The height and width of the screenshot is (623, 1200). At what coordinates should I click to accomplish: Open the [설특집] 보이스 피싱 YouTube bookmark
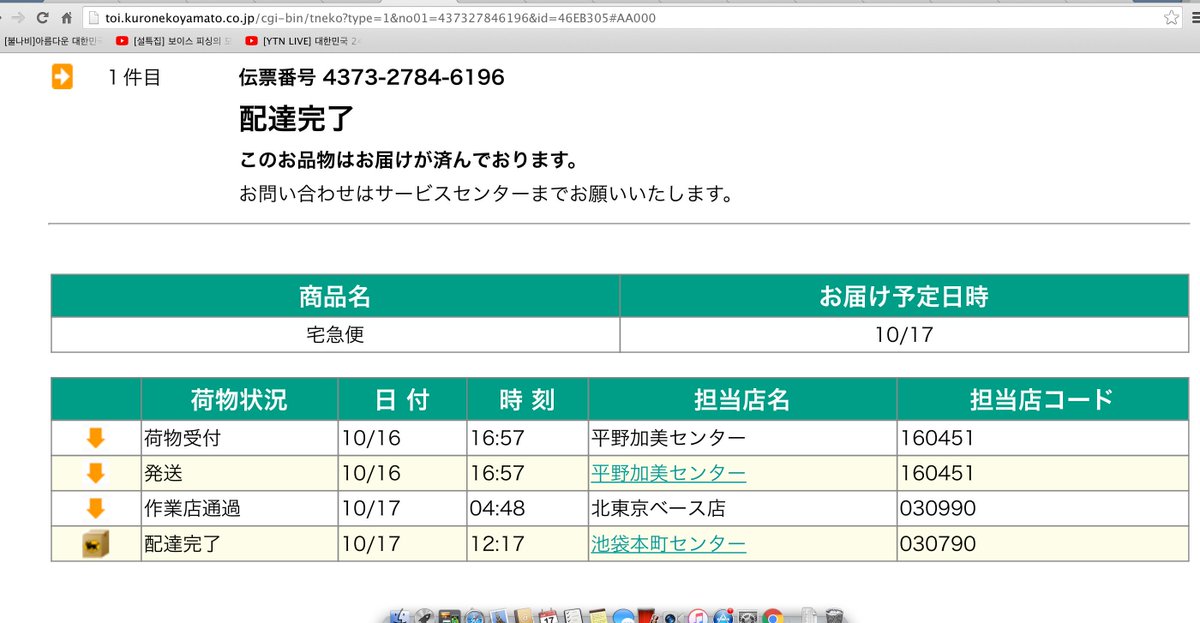tap(173, 41)
